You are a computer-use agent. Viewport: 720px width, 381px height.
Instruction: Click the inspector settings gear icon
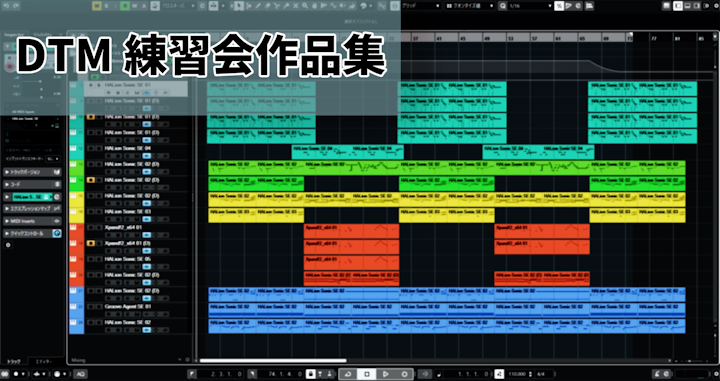tap(8, 246)
